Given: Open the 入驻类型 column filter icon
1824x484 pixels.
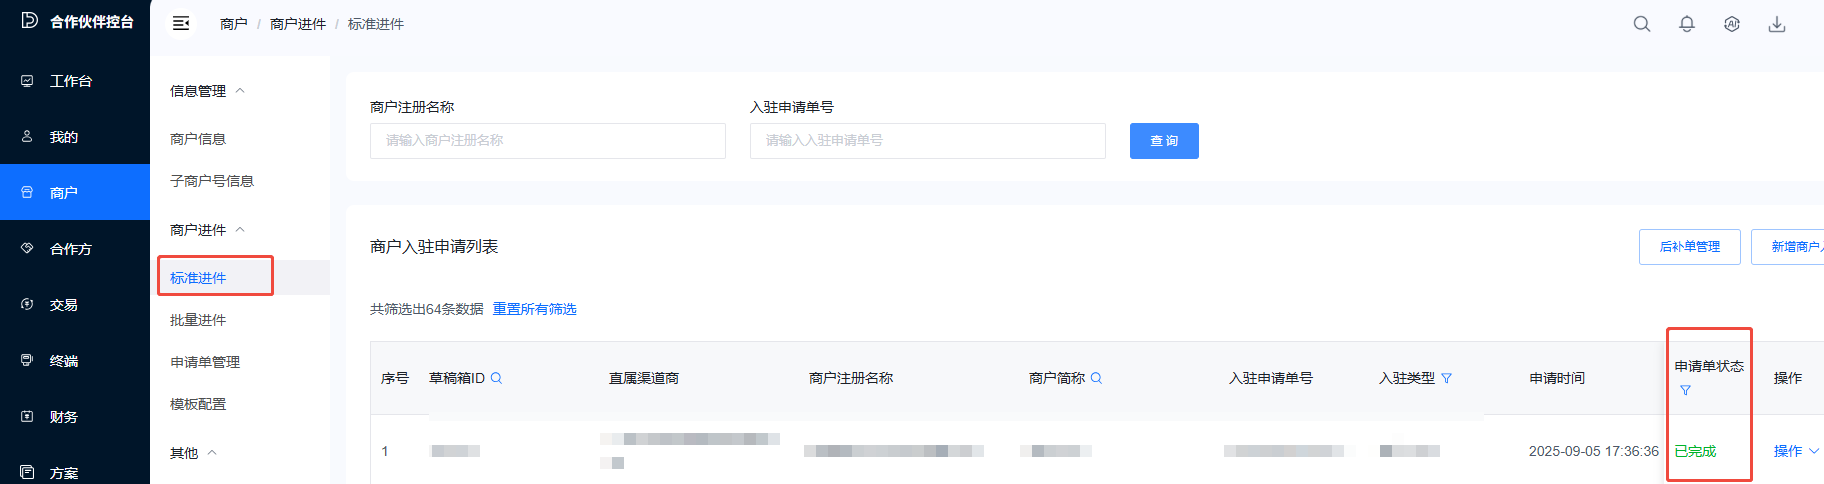Looking at the screenshot, I should (x=1446, y=378).
